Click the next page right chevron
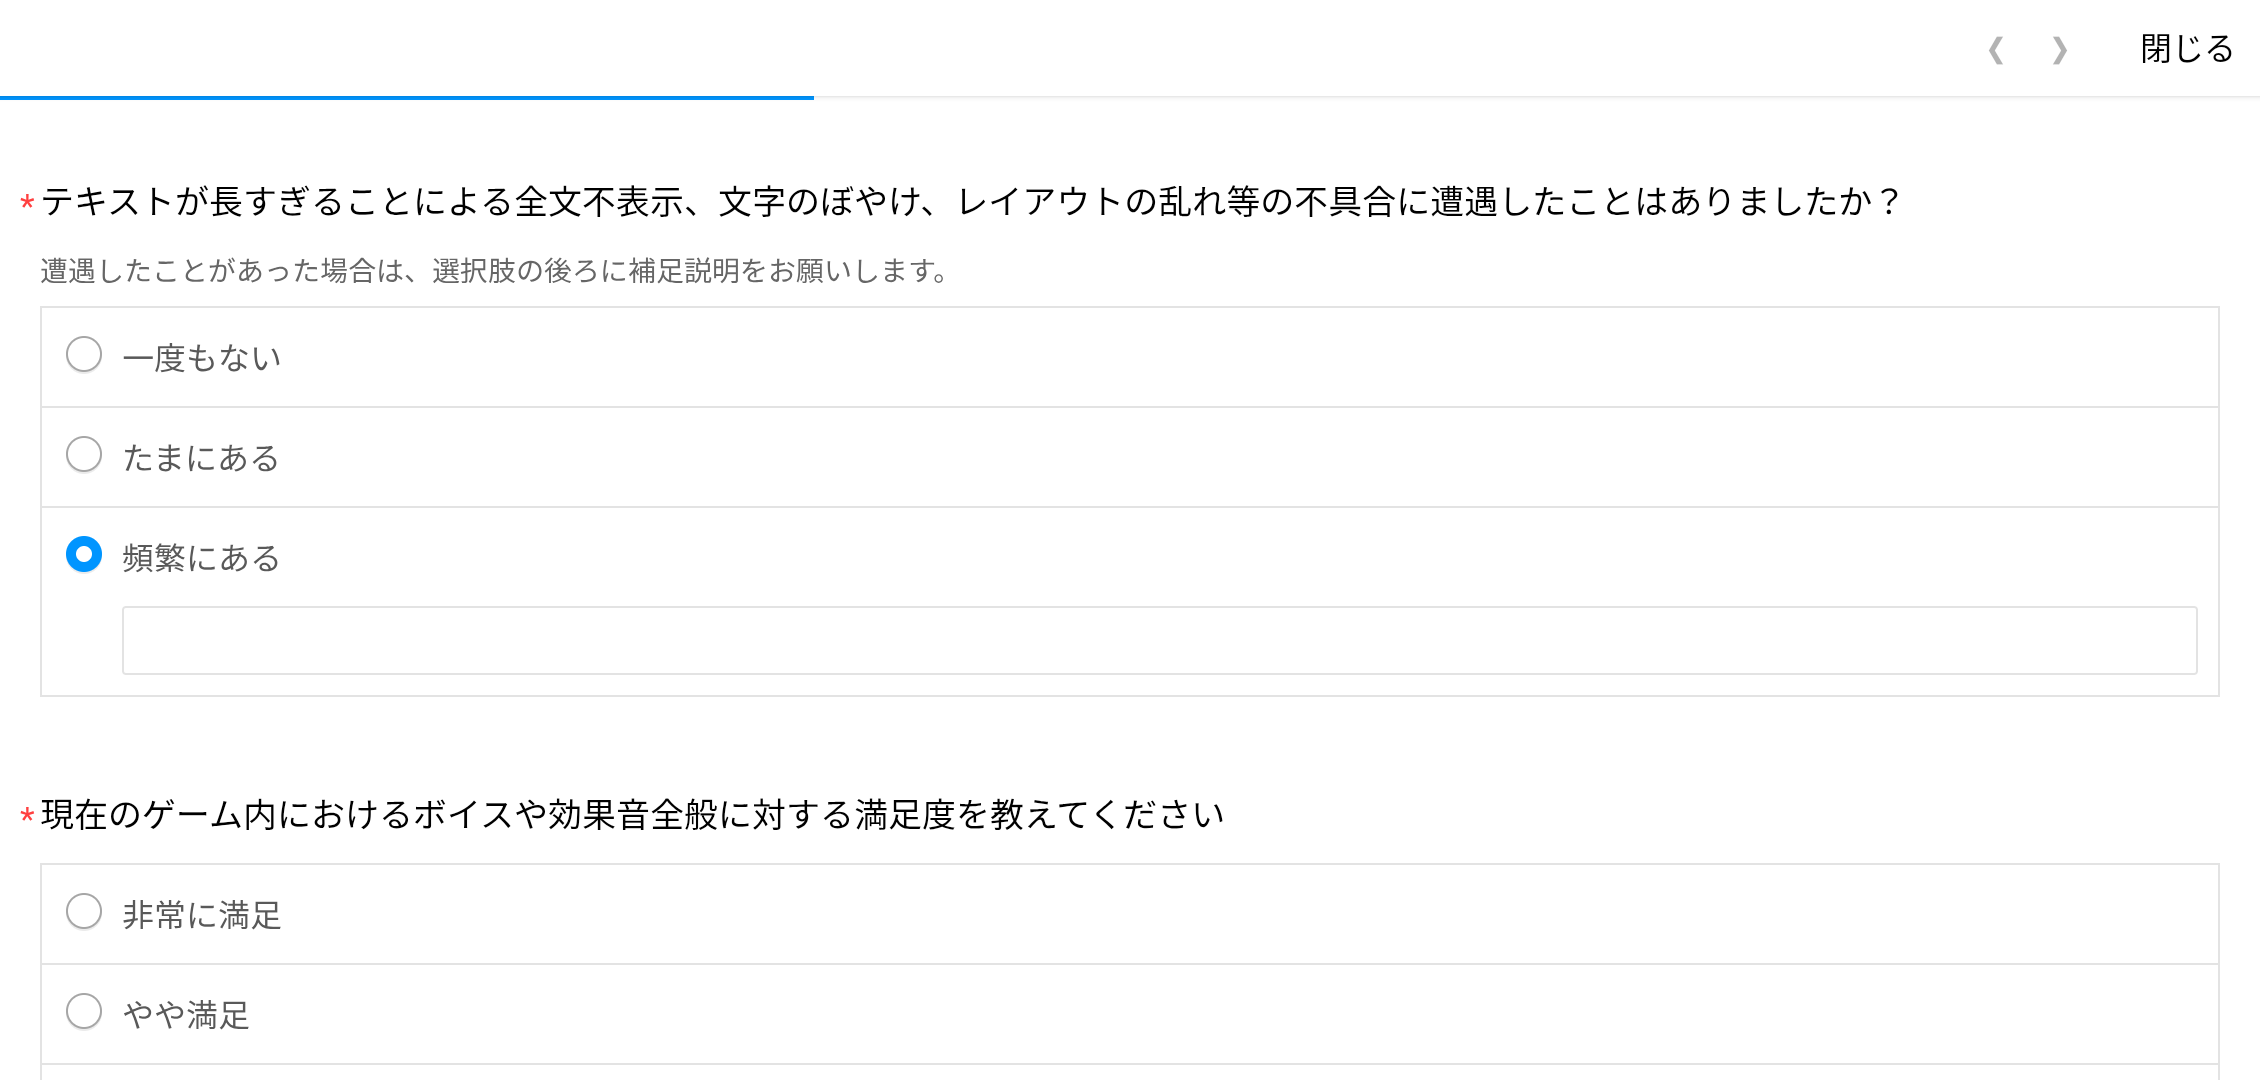The height and width of the screenshot is (1080, 2260). (x=2060, y=50)
